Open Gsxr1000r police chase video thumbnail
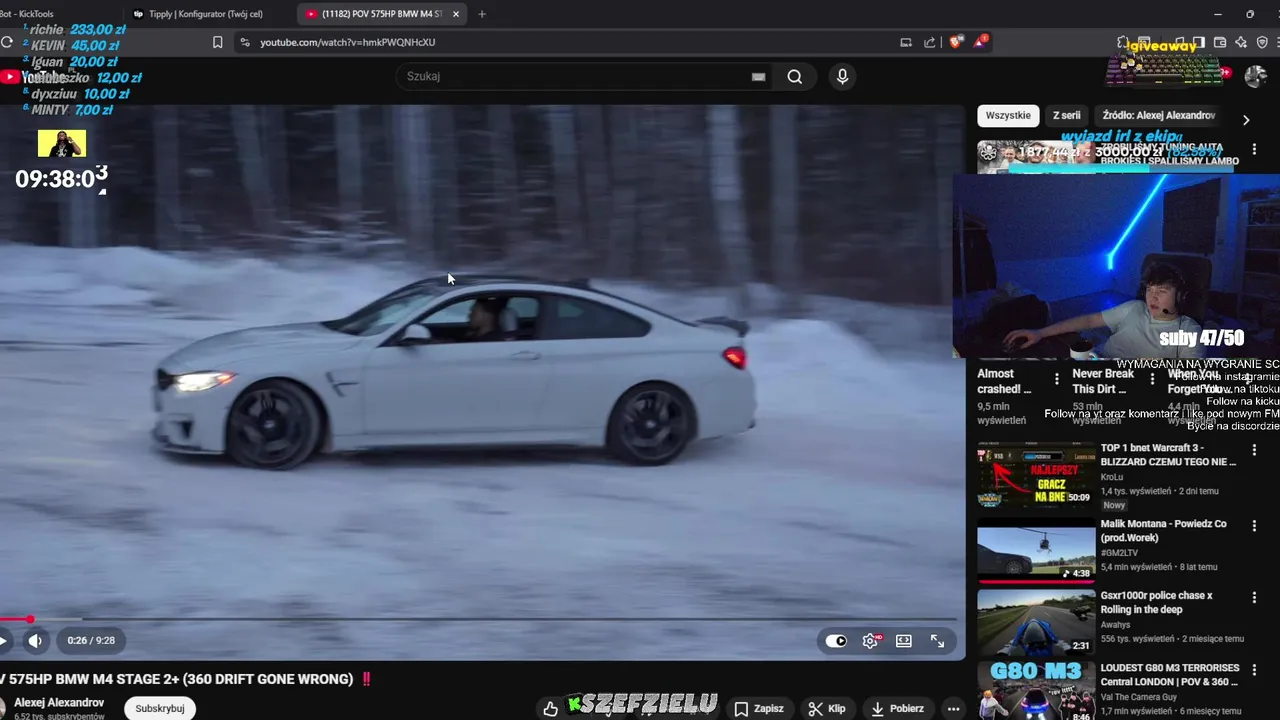Viewport: 1280px width, 720px height. (1036, 622)
